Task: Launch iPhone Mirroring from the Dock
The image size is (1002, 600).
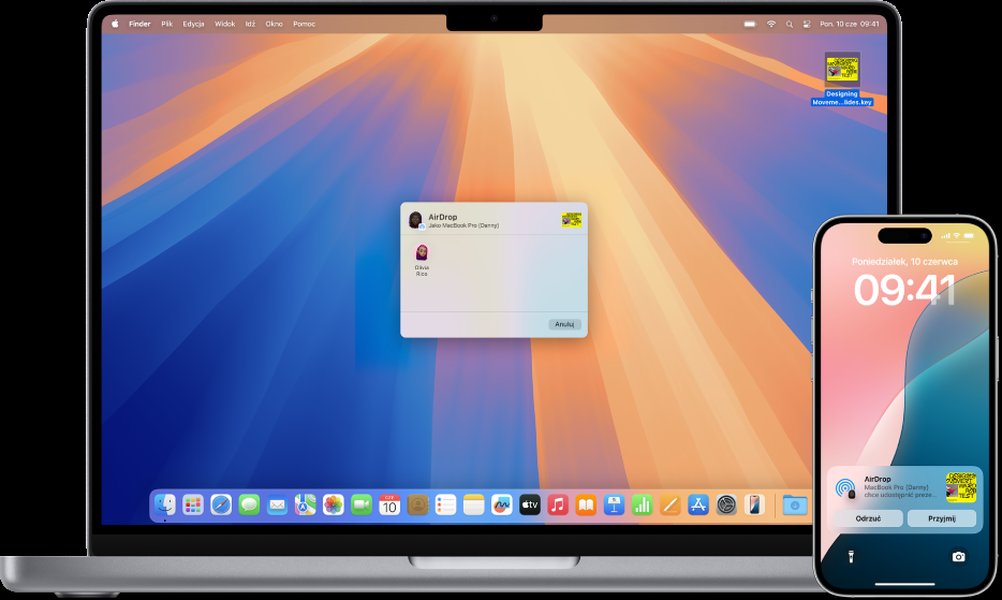Action: coord(755,505)
